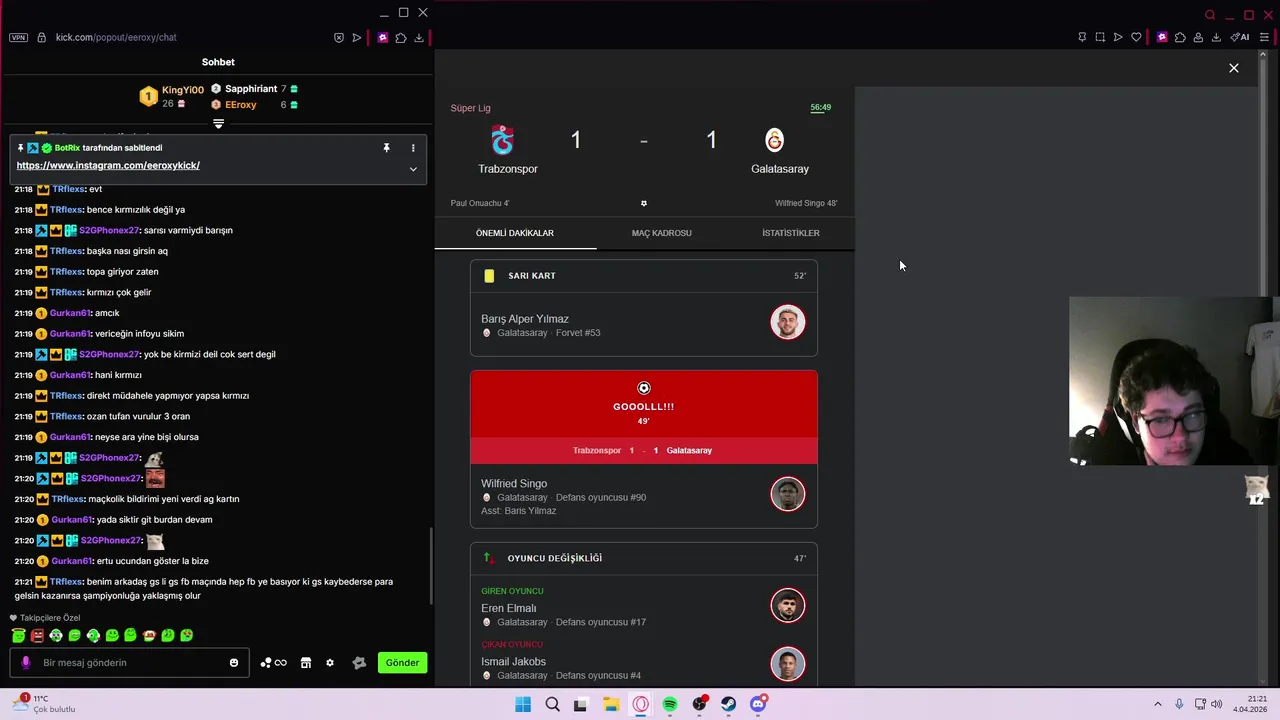1280x720 pixels.
Task: Open the snapshot capture icon in main browser toolbar
Action: pos(1100,38)
